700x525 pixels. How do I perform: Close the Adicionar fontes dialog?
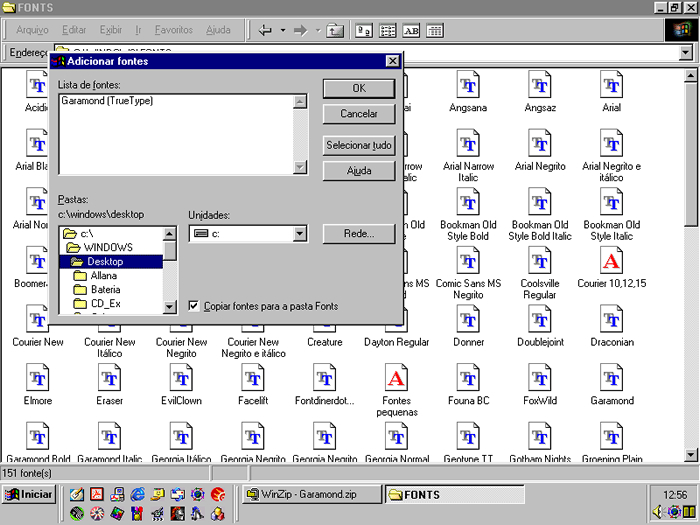click(x=392, y=61)
